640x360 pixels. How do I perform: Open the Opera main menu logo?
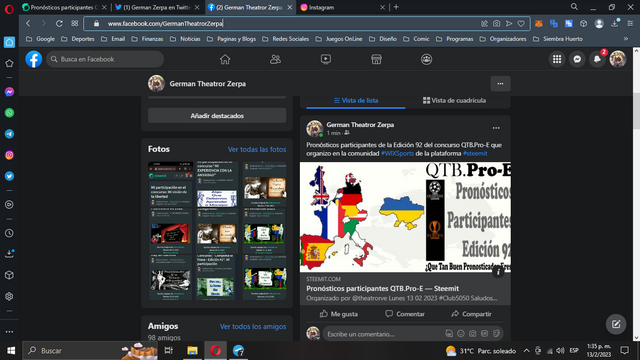coord(9,9)
